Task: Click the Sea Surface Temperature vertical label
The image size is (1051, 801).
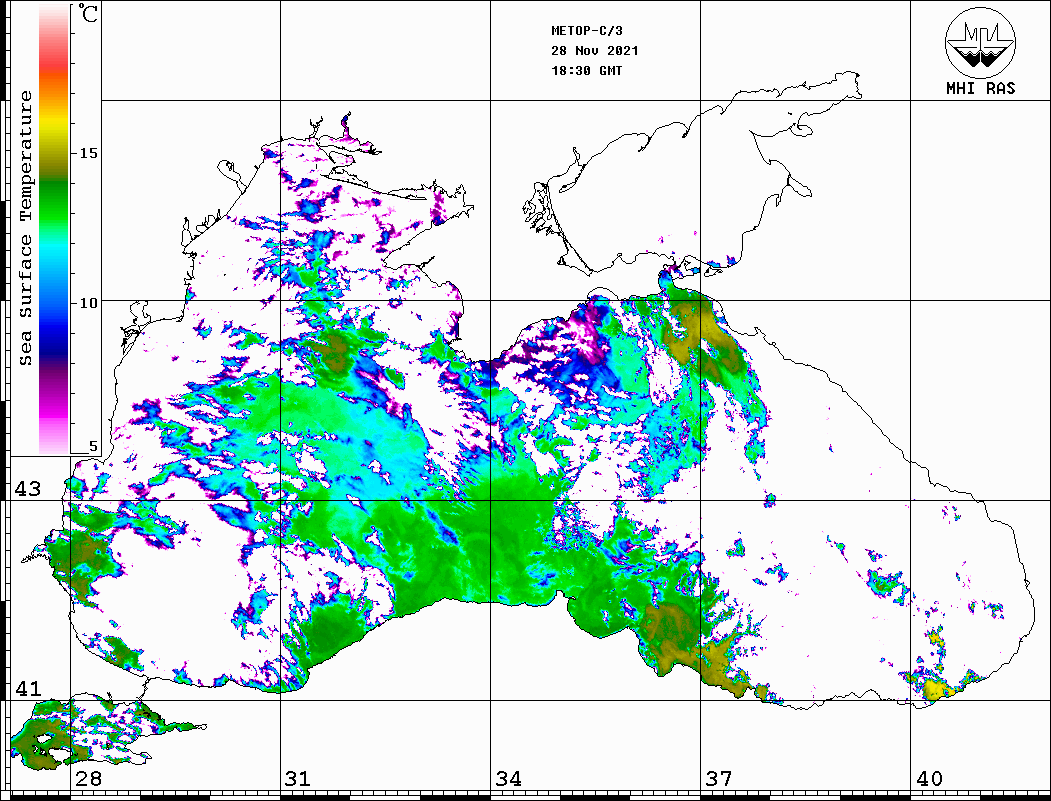Action: tap(25, 229)
